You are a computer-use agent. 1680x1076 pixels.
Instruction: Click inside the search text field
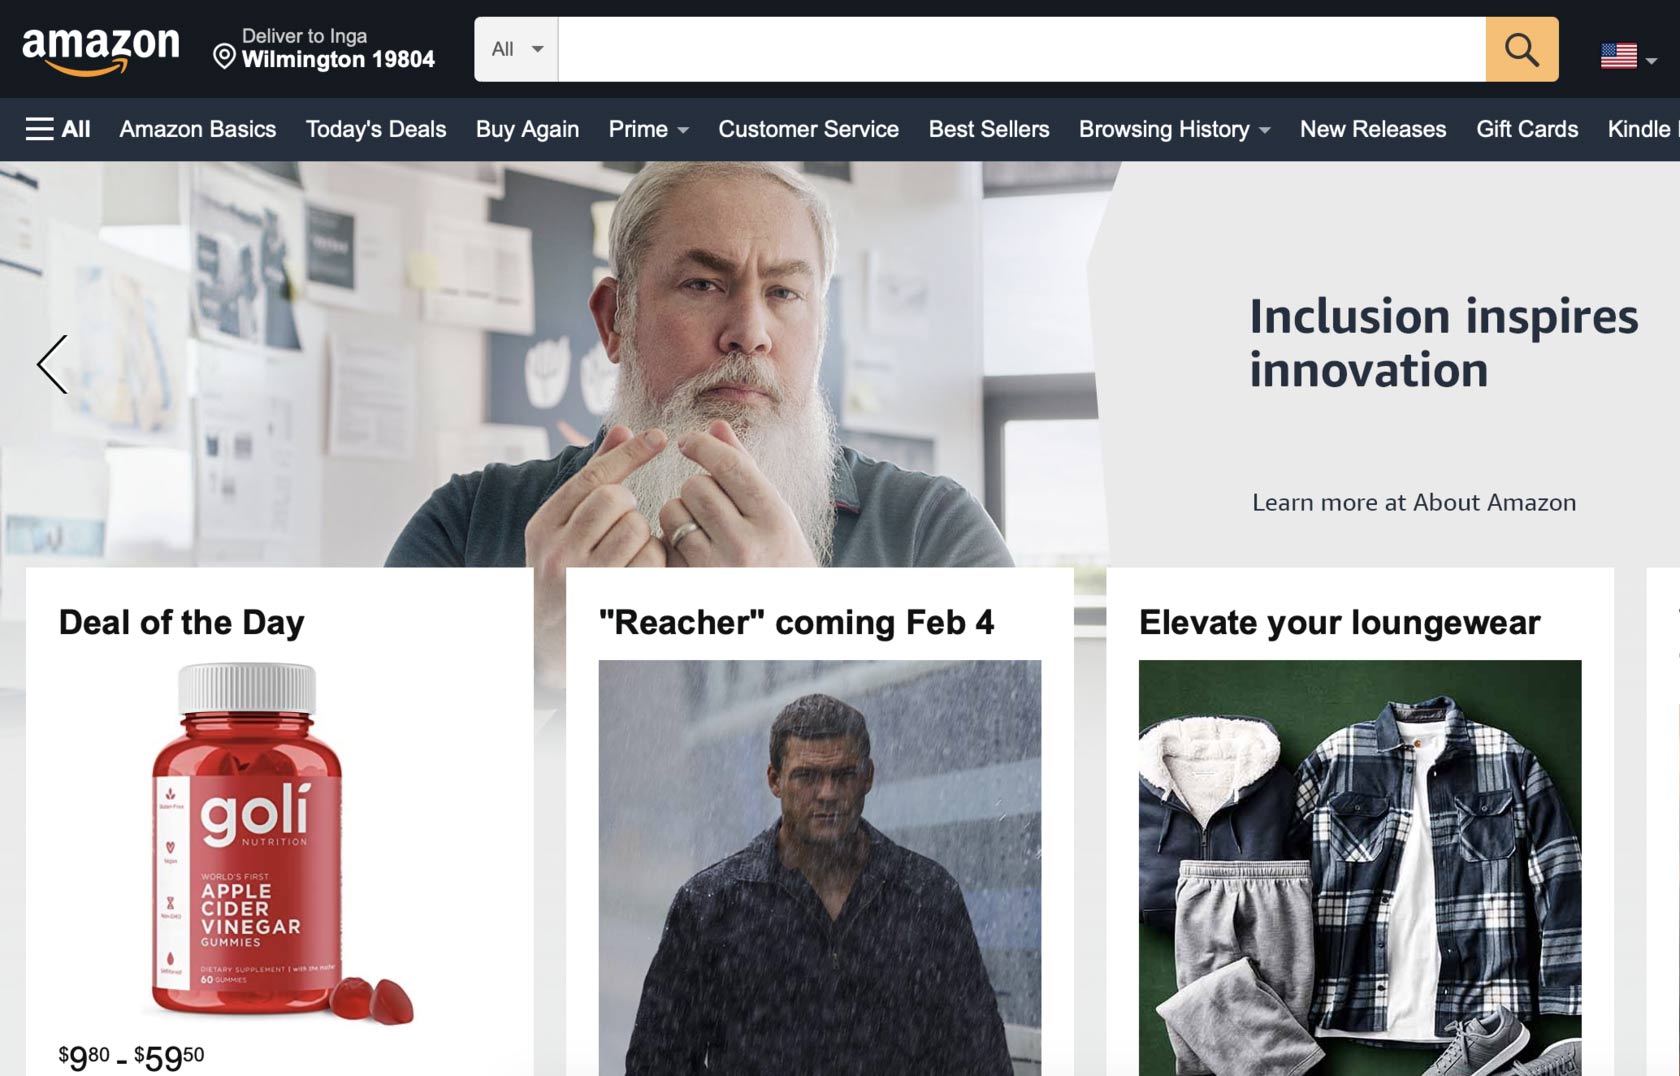(x=1021, y=49)
